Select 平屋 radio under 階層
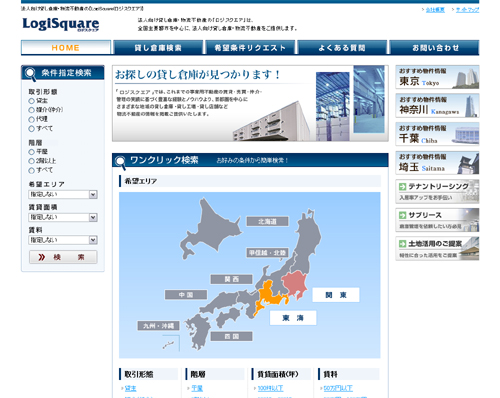Image resolution: width=500 pixels, height=398 pixels. pos(31,152)
